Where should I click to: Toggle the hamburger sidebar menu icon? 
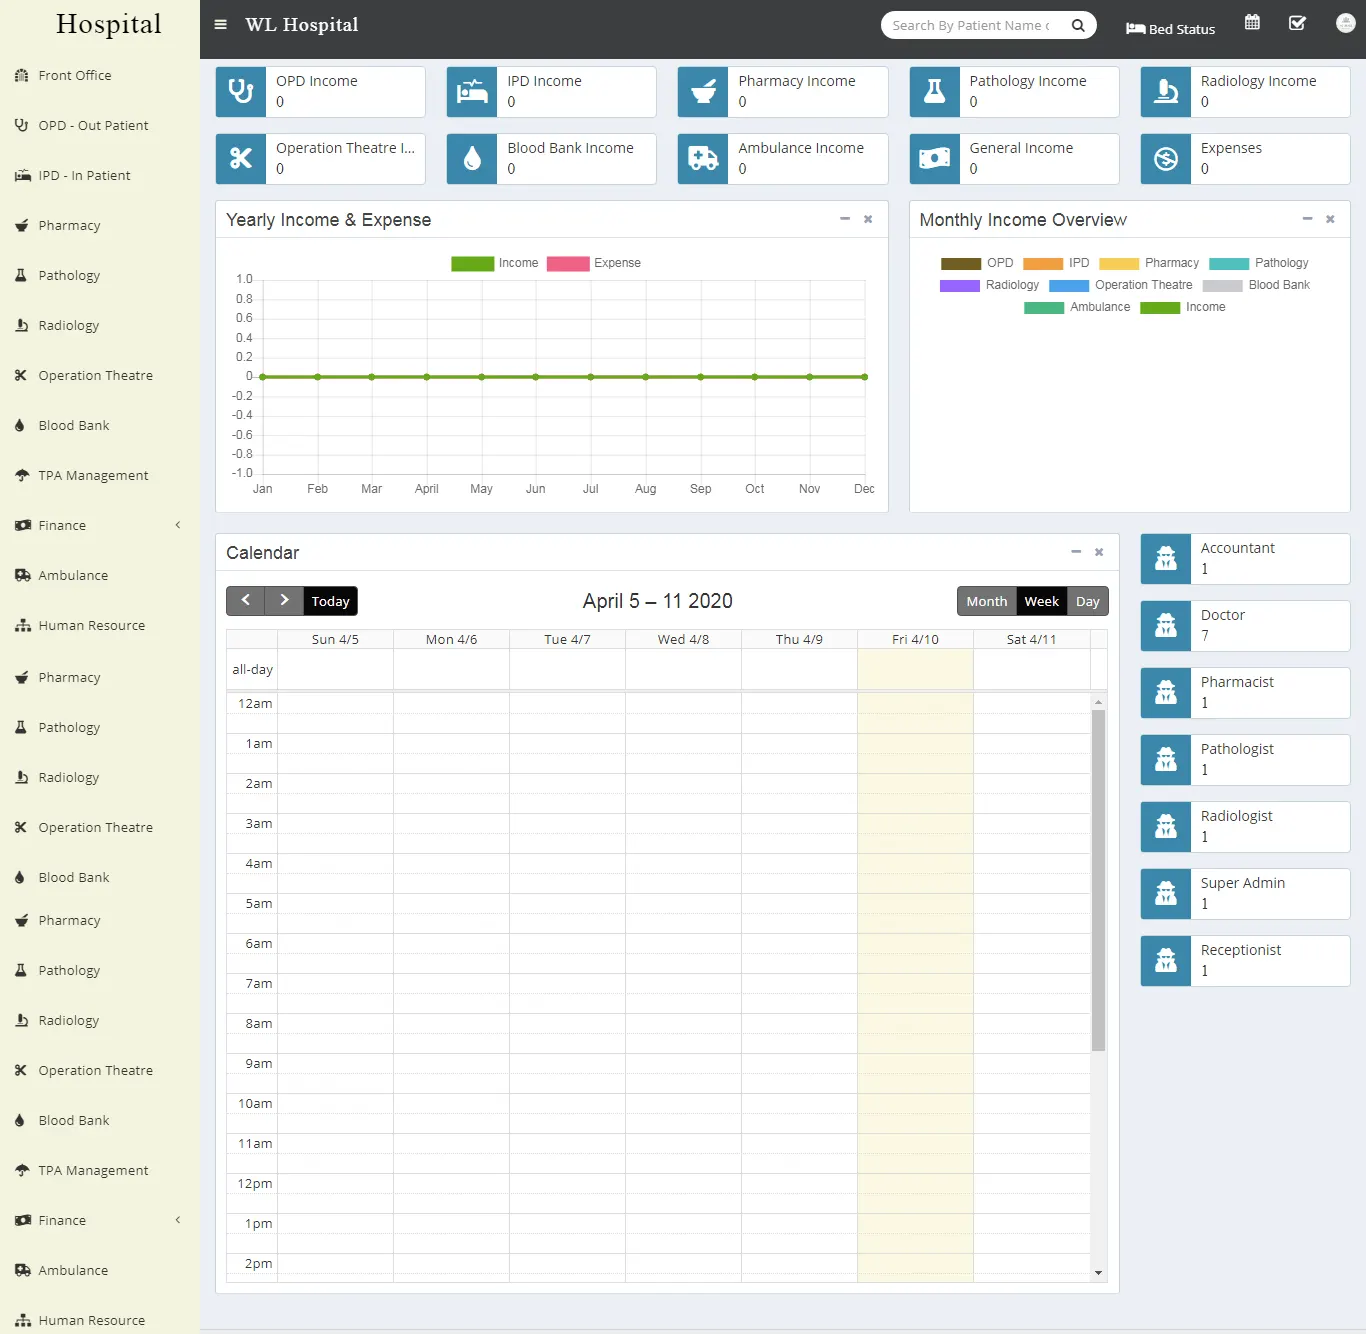pyautogui.click(x=221, y=25)
